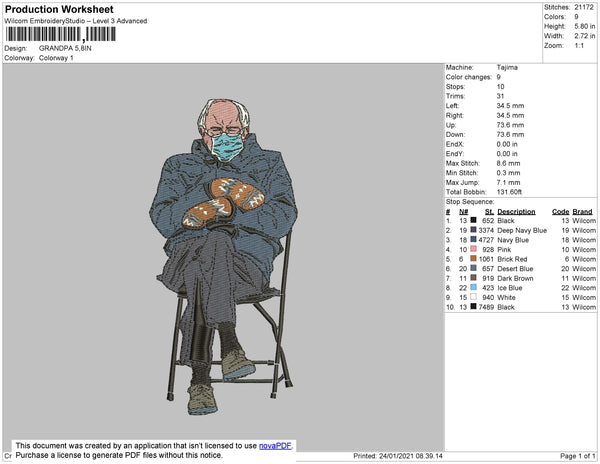Click the Ice Blue description text
This screenshot has width=600, height=464.
pyautogui.click(x=510, y=288)
